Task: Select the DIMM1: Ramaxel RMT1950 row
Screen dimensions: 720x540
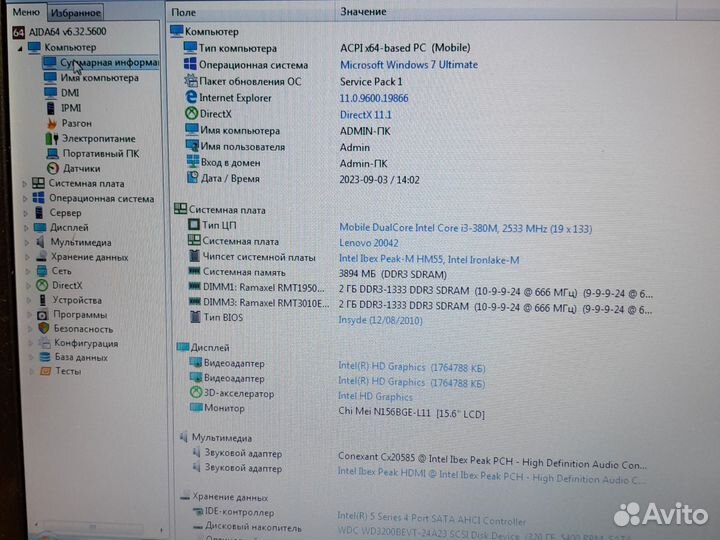Action: pyautogui.click(x=420, y=290)
